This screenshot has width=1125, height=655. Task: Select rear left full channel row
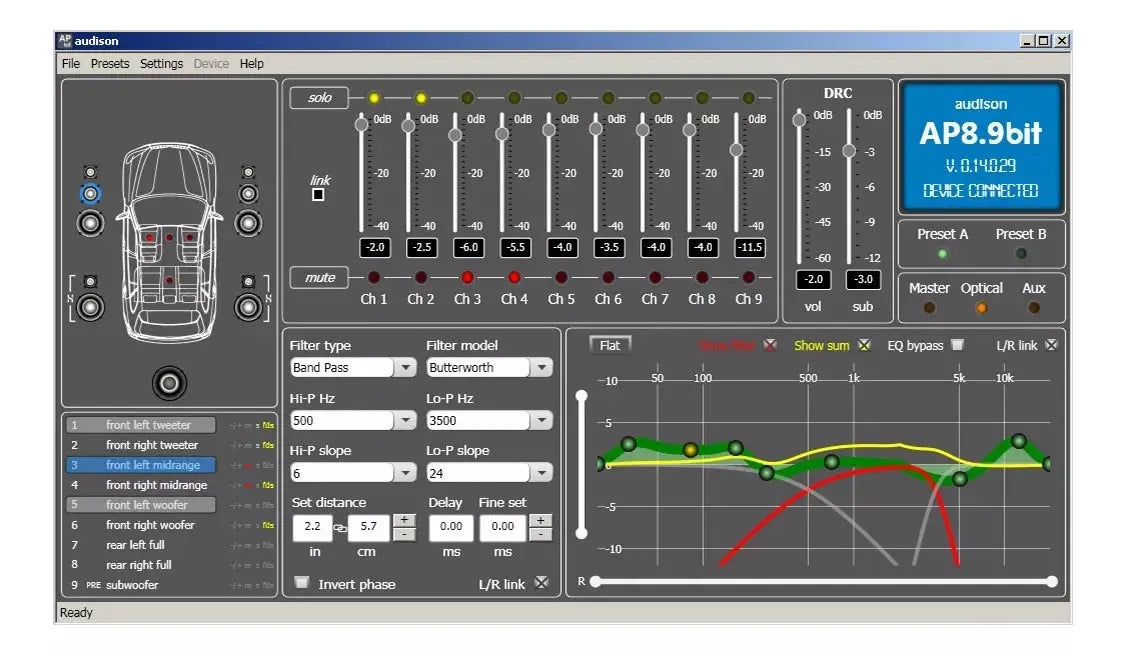click(169, 545)
